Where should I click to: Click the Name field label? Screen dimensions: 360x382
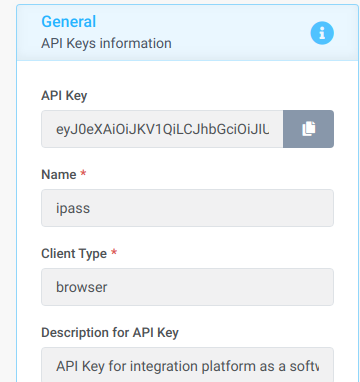click(59, 174)
